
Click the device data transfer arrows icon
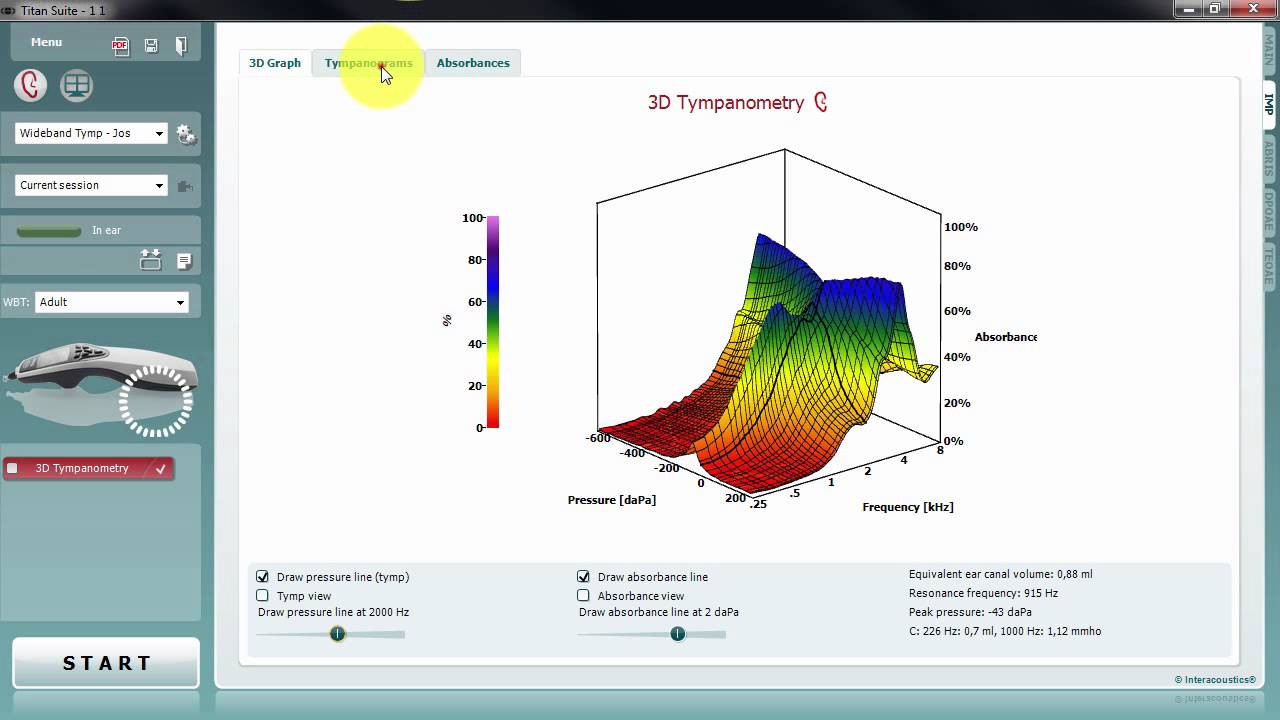coord(150,260)
